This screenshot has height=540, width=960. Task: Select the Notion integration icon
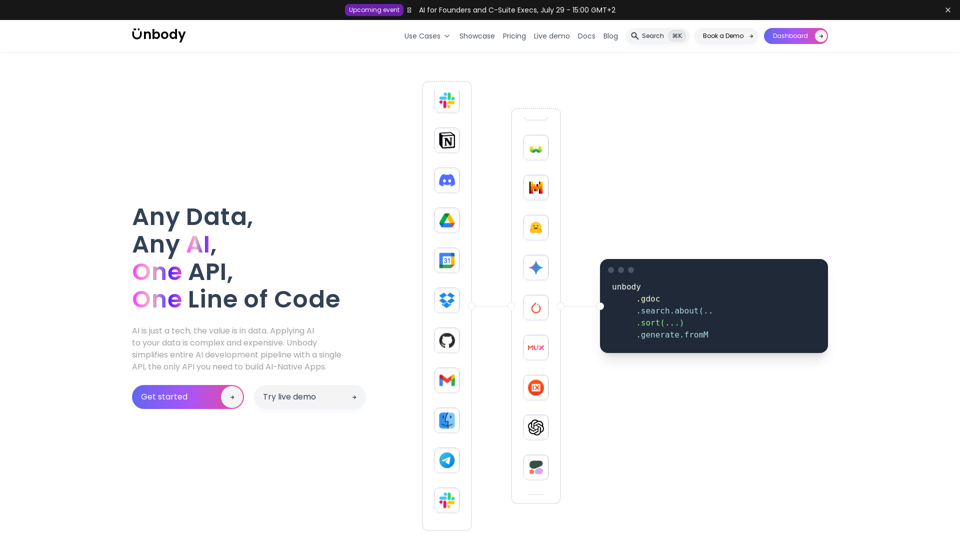[447, 141]
